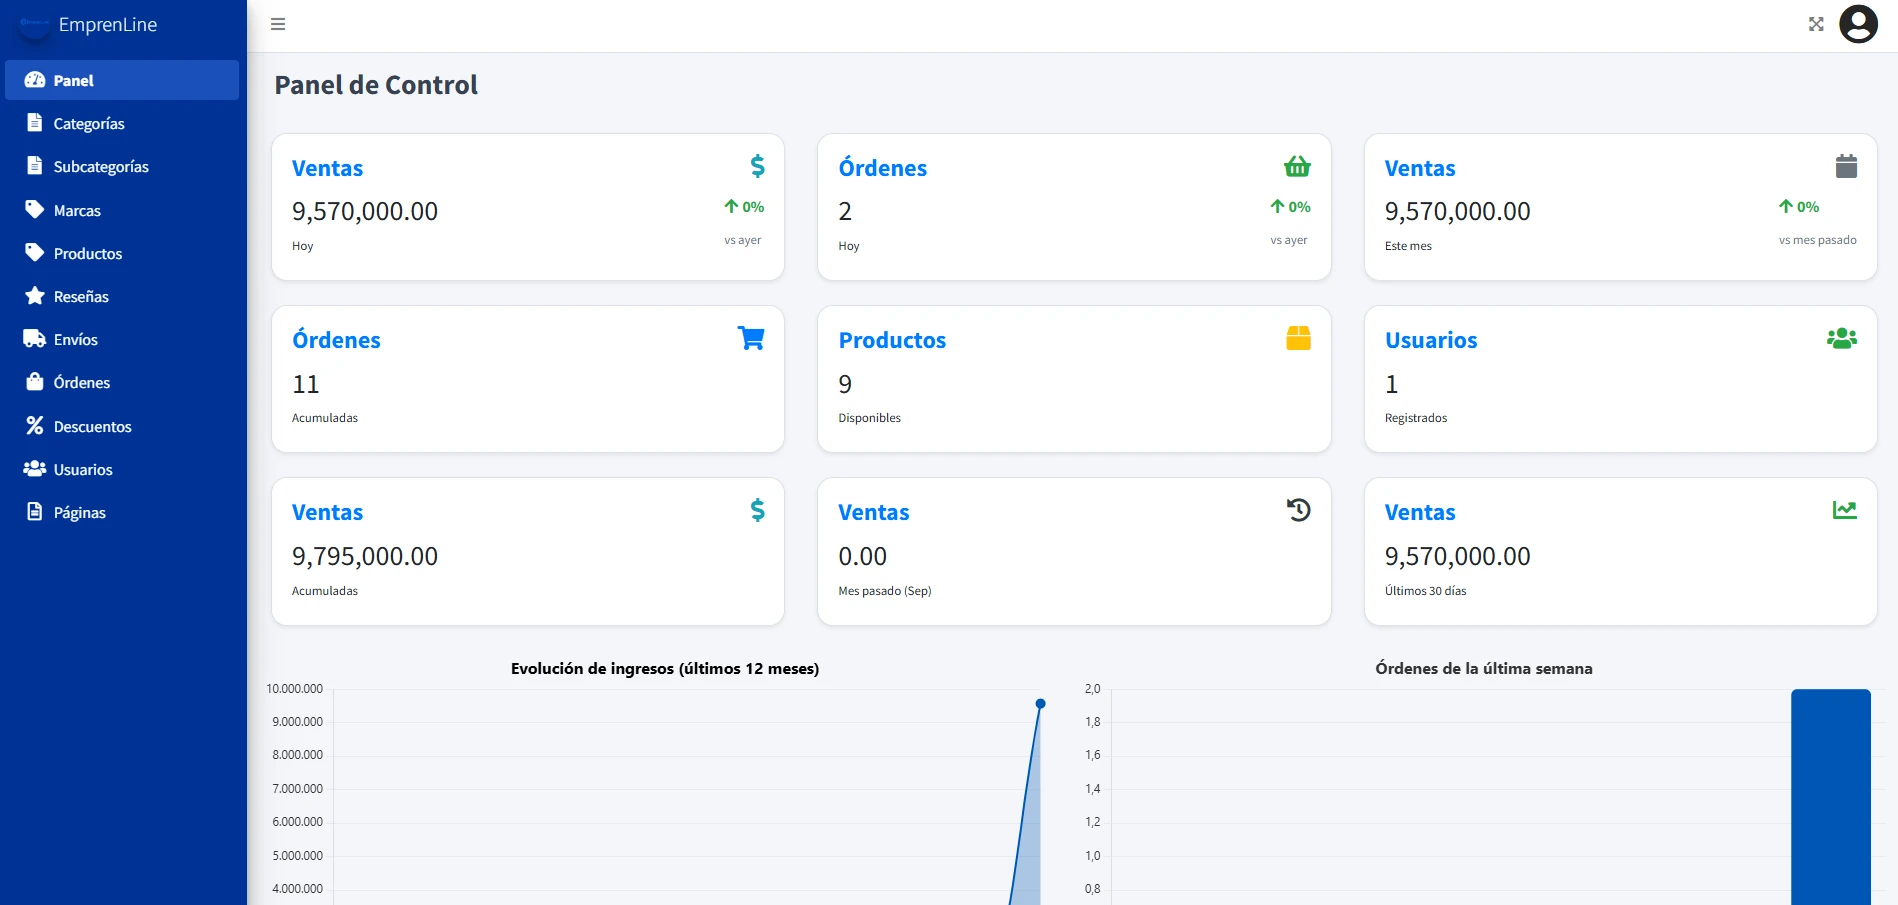Click the Órdenes bag icon in sidebar
This screenshot has width=1898, height=905.
(35, 382)
